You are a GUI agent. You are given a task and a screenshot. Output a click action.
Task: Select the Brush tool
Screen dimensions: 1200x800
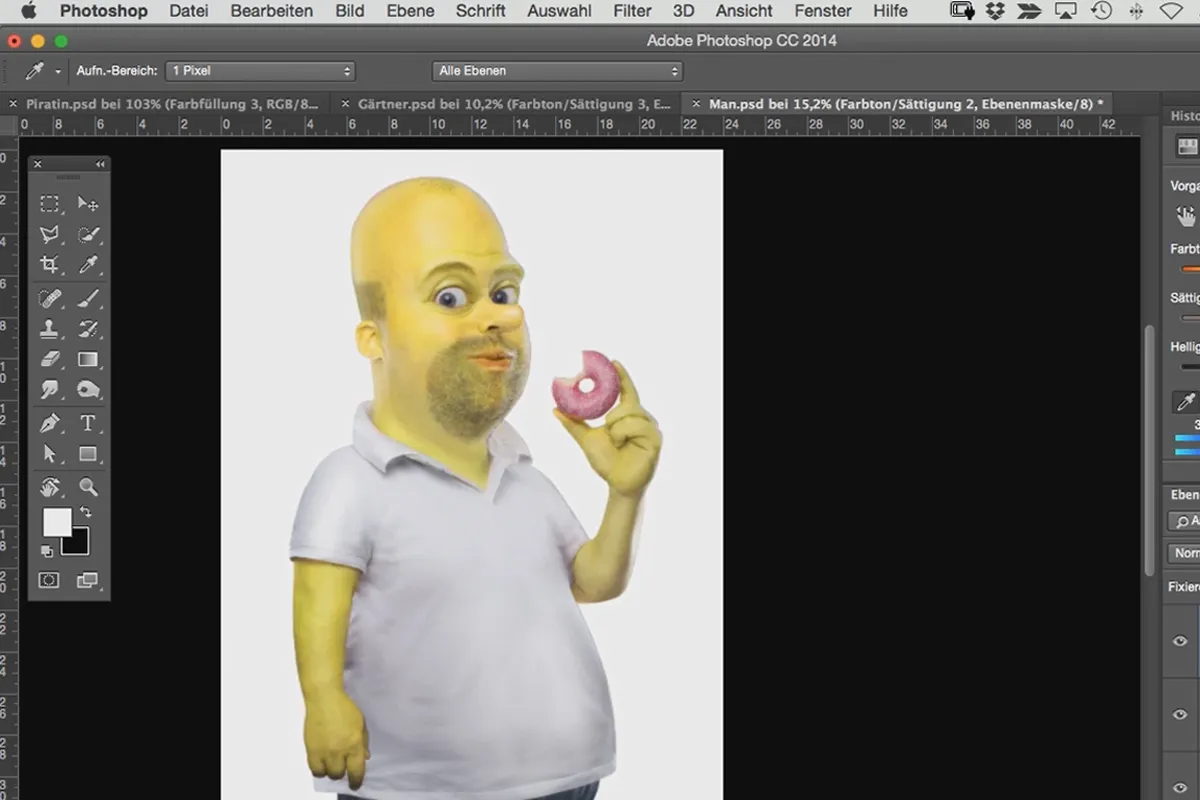tap(88, 298)
